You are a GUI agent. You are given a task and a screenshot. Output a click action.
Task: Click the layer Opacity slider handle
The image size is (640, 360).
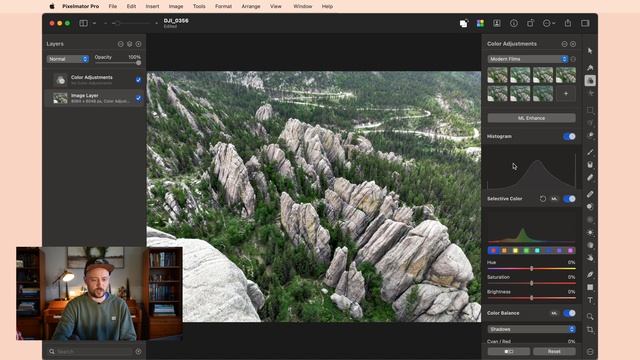tap(138, 63)
